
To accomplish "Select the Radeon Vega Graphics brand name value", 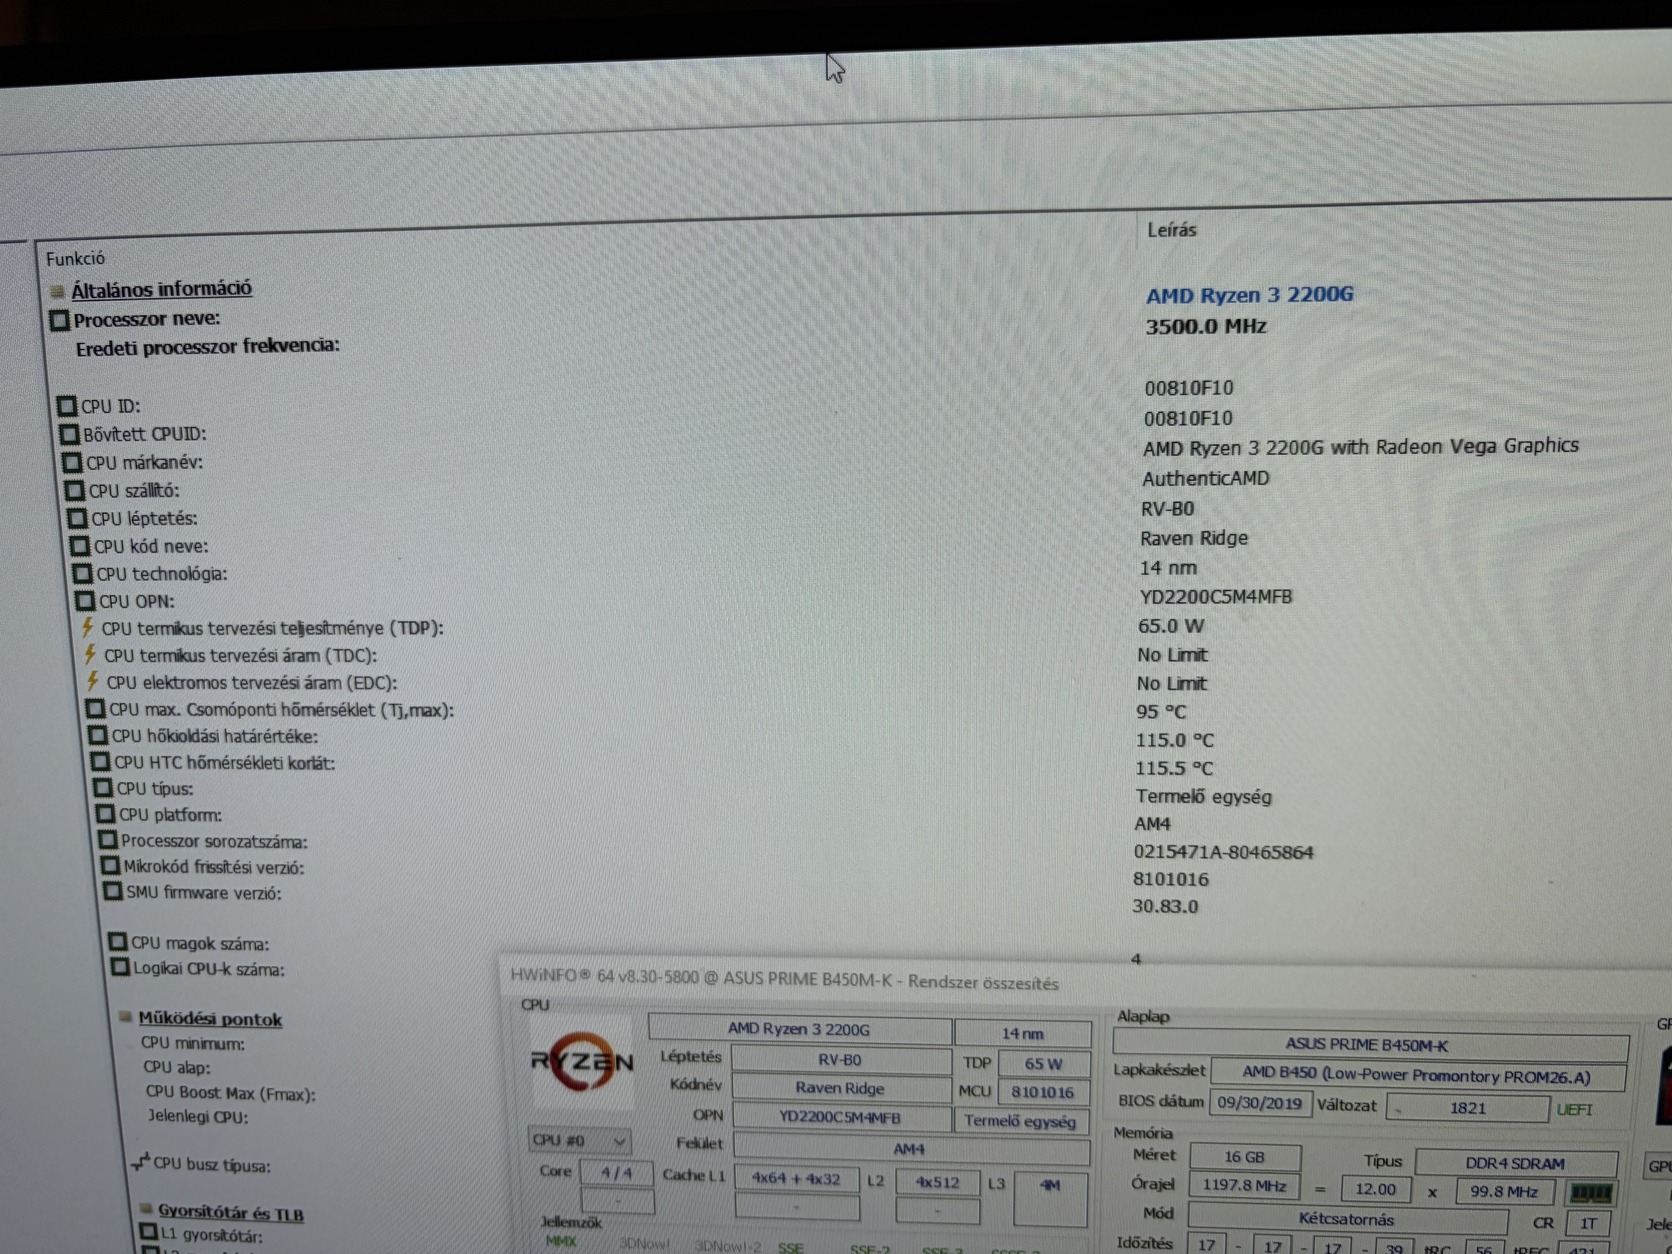I will 1361,447.
